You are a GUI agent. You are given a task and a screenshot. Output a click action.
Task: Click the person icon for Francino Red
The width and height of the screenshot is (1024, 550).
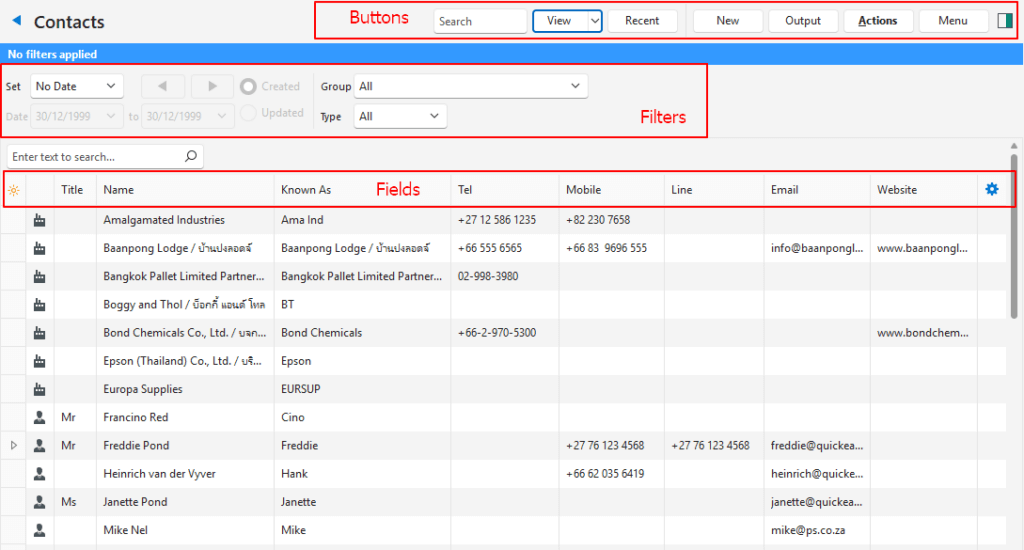coord(40,417)
